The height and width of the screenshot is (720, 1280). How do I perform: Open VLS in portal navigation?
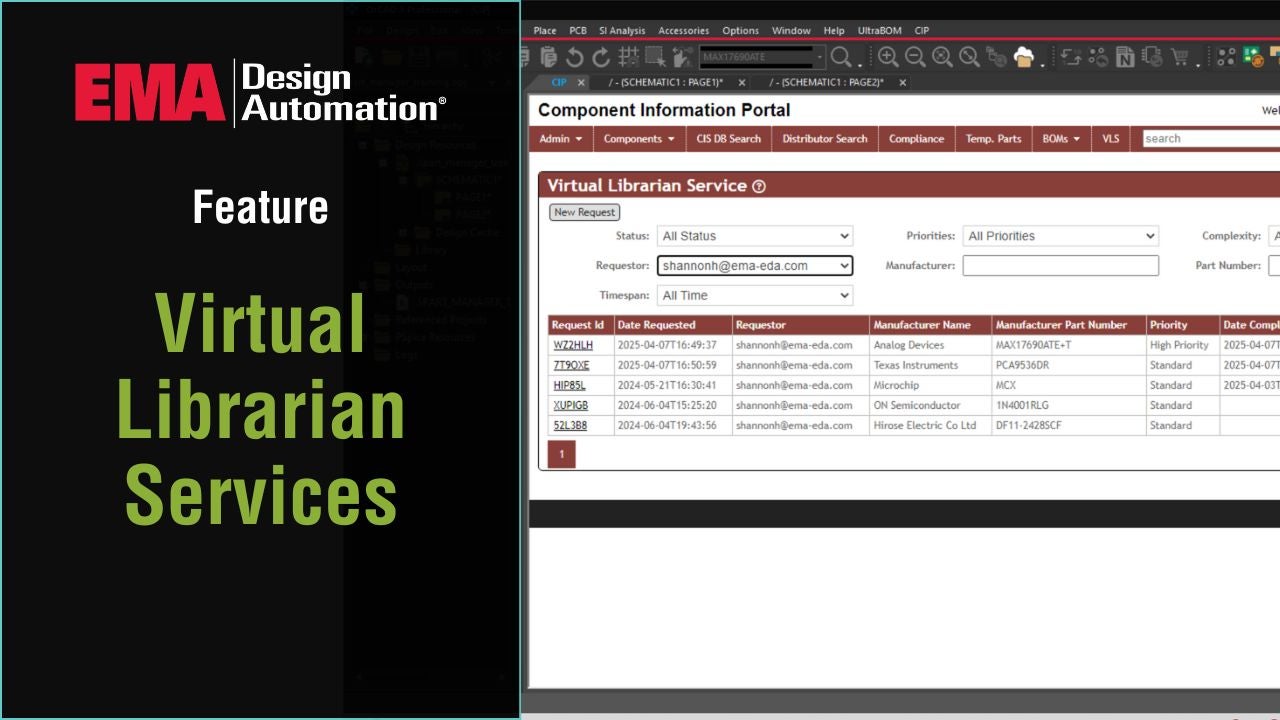pos(1111,139)
